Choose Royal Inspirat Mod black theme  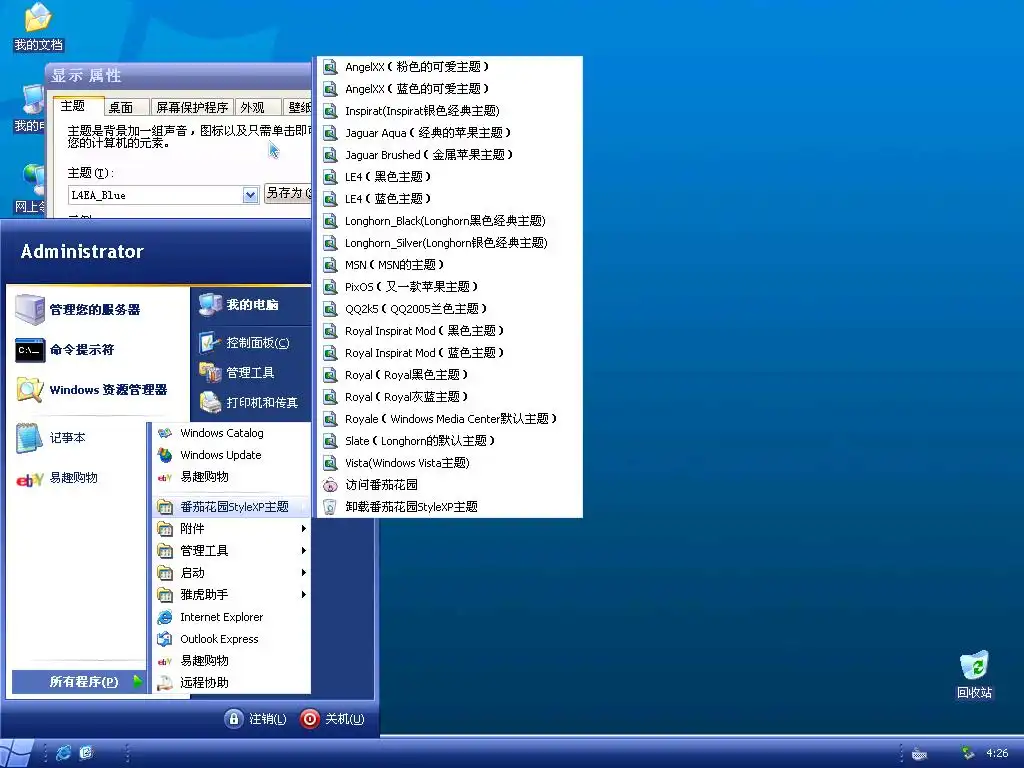(x=450, y=331)
